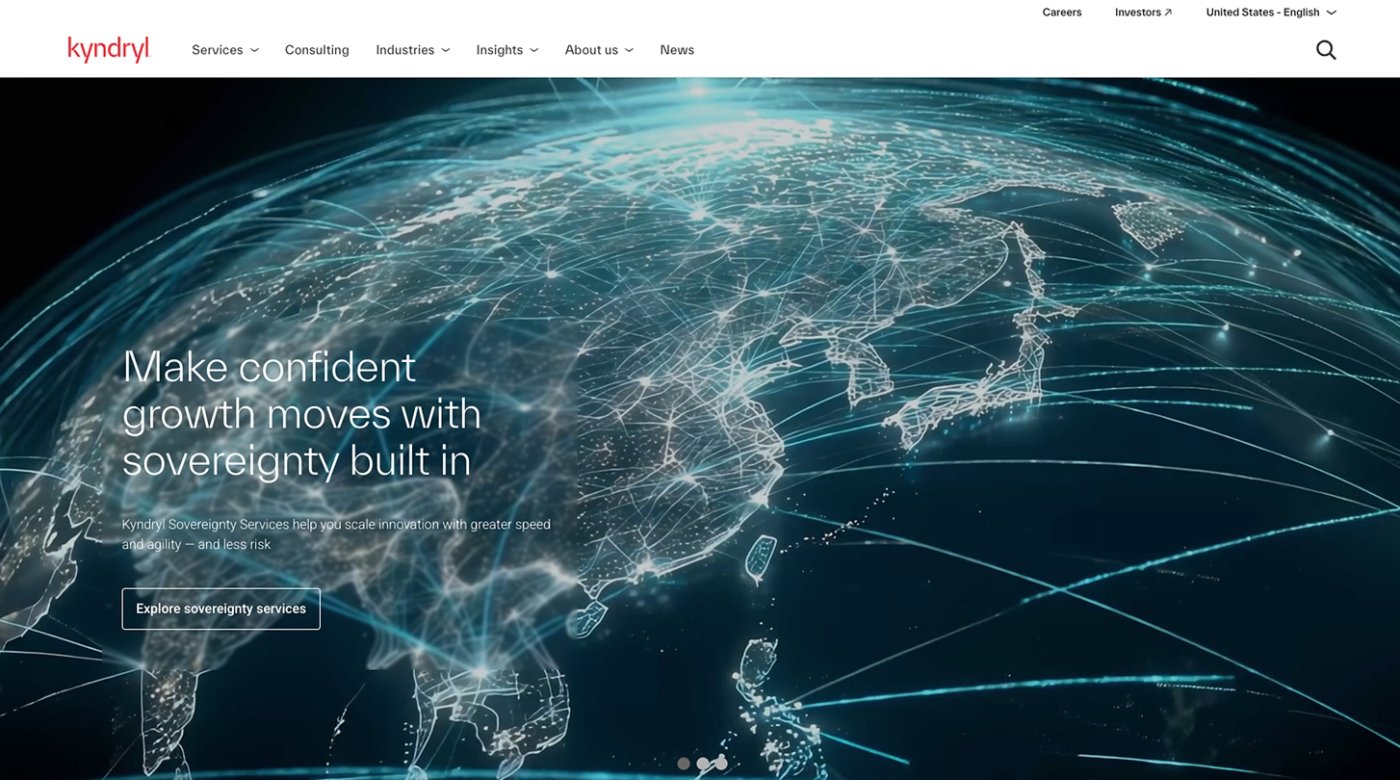Go to the Consulting page
The width and height of the screenshot is (1400, 780).
317,50
